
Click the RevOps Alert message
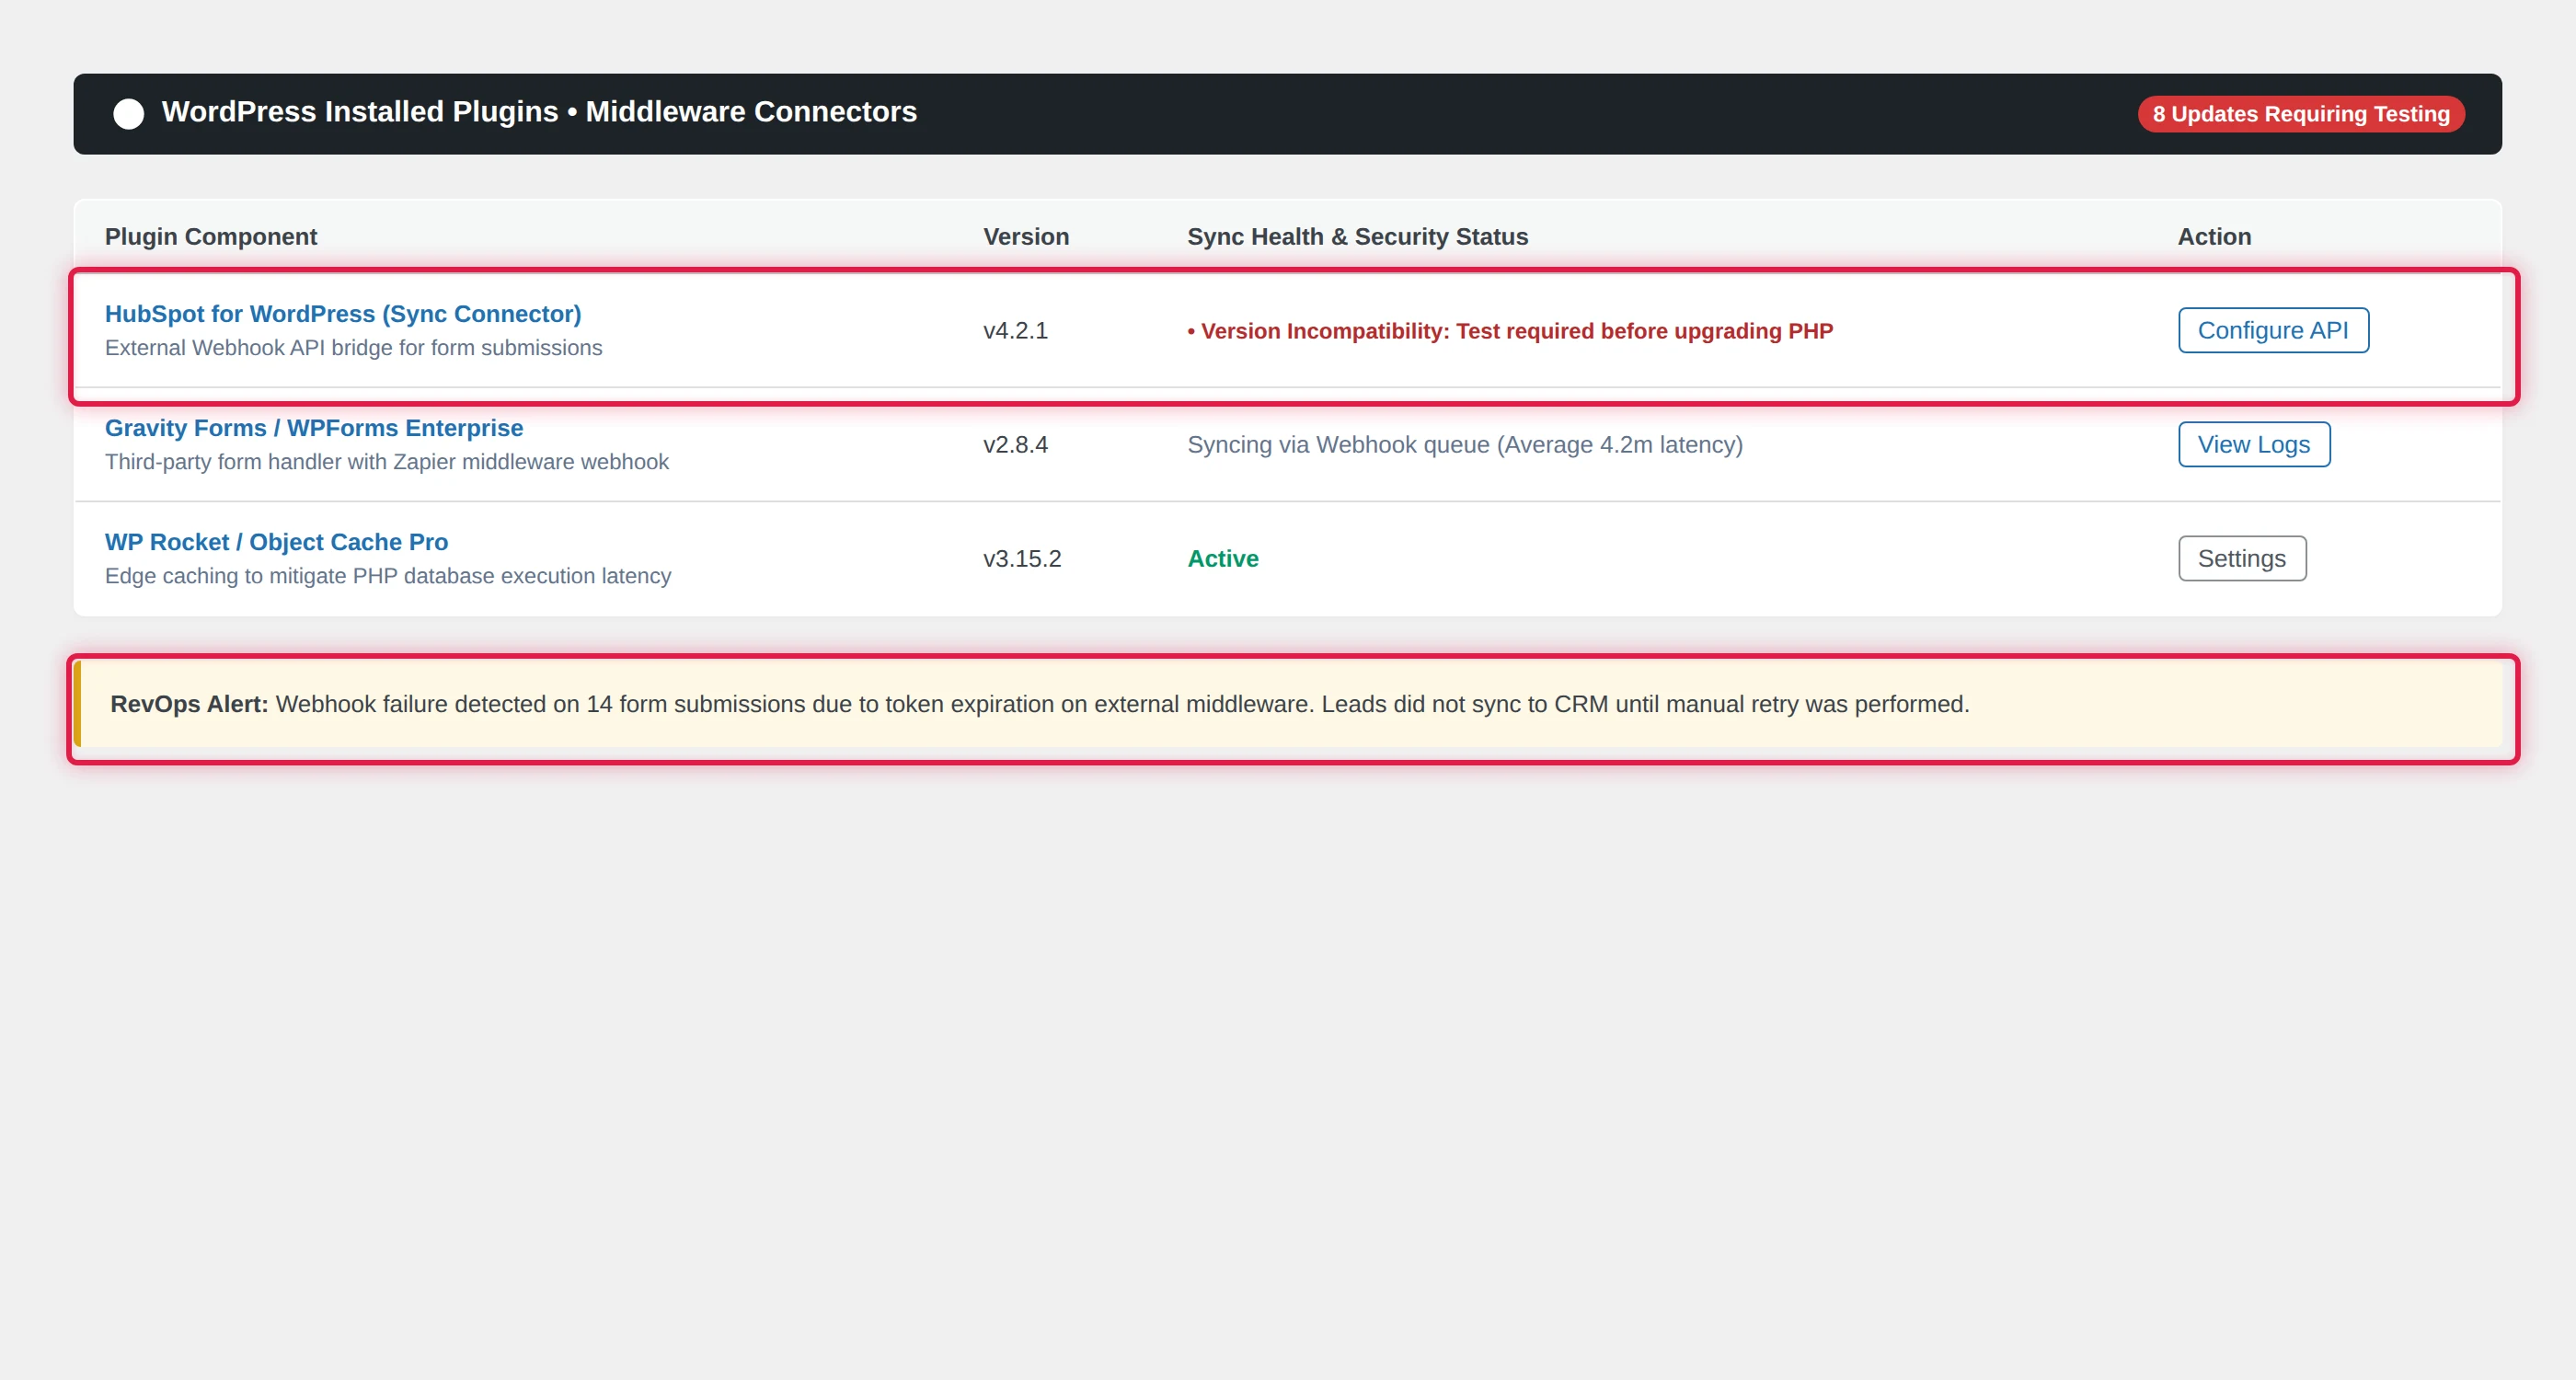click(1288, 704)
